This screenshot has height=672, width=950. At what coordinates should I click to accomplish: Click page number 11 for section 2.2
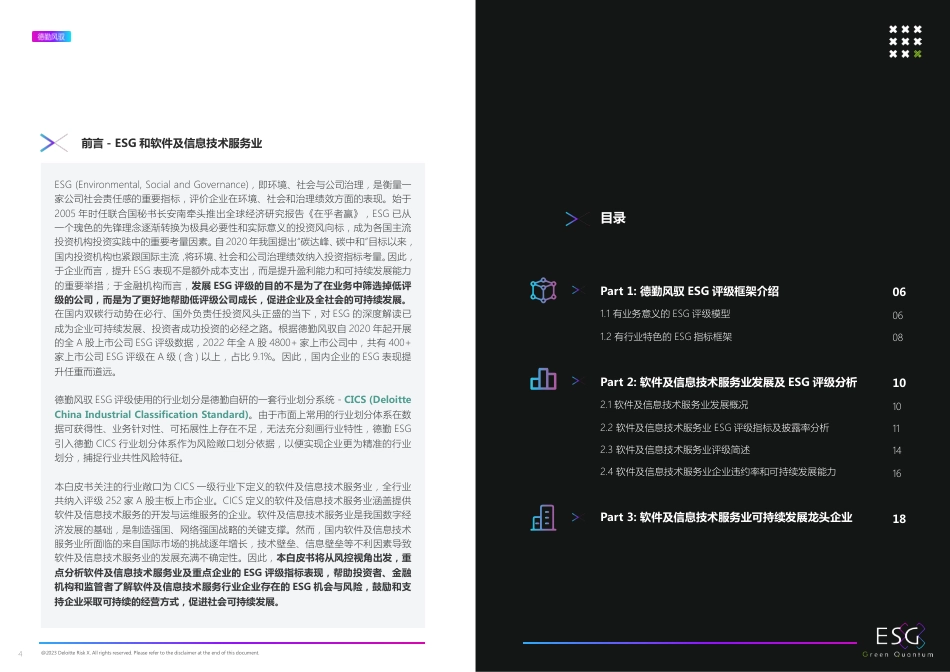coord(897,428)
